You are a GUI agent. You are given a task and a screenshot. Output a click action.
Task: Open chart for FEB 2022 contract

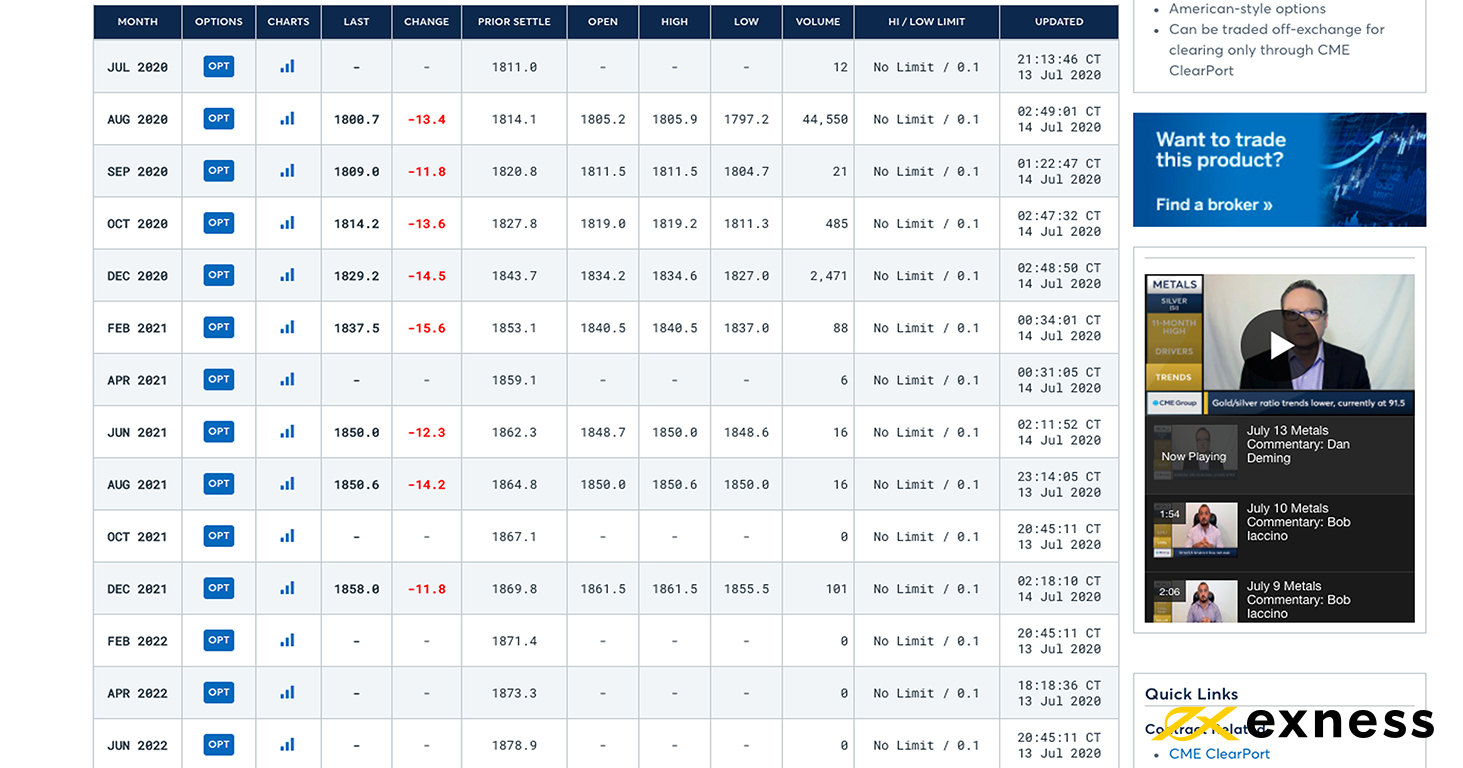coord(288,640)
